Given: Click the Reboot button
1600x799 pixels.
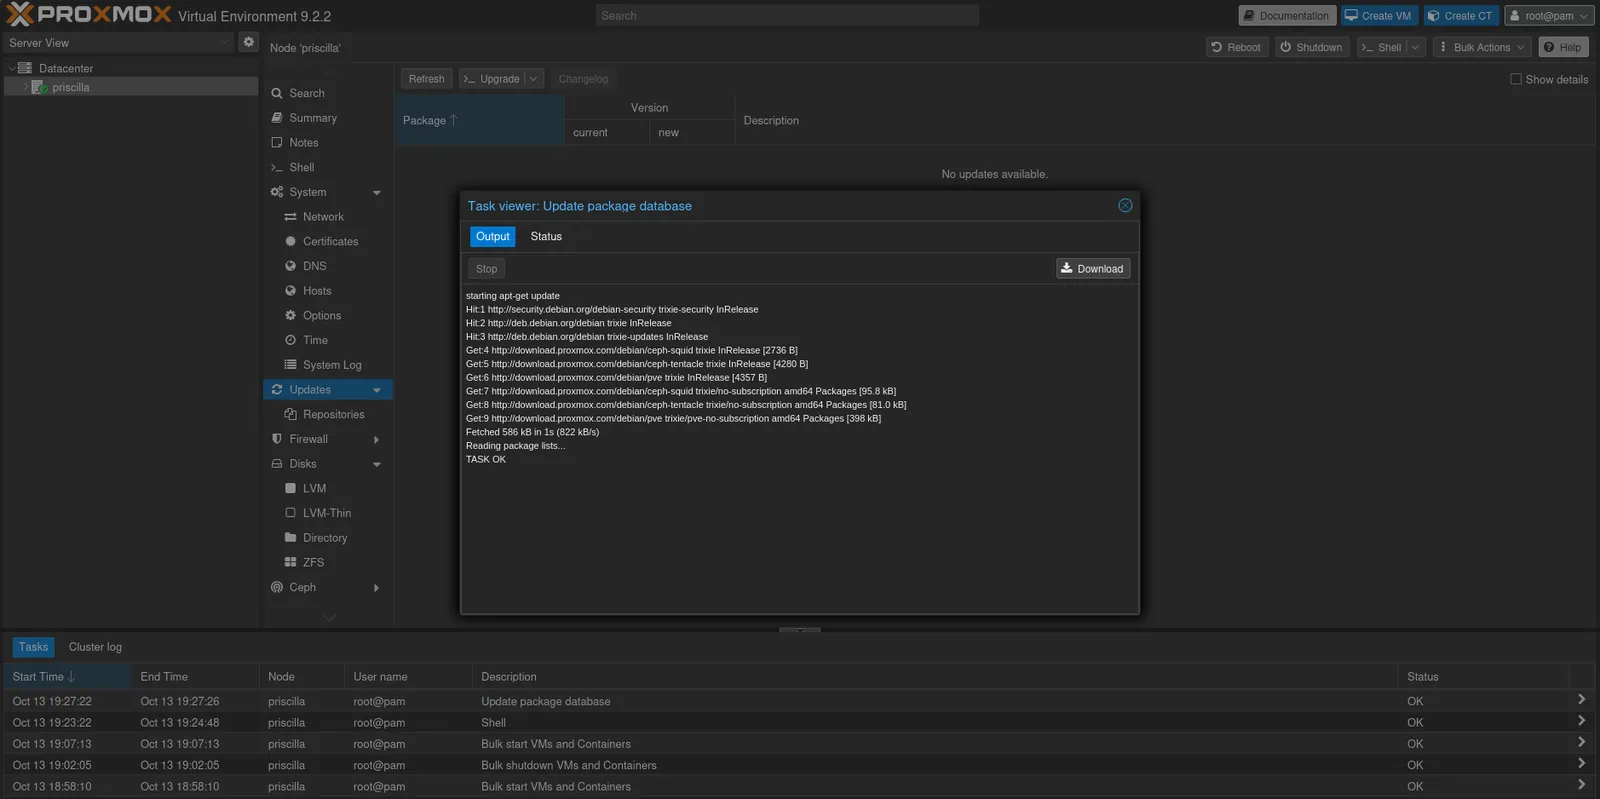Looking at the screenshot, I should [1236, 47].
